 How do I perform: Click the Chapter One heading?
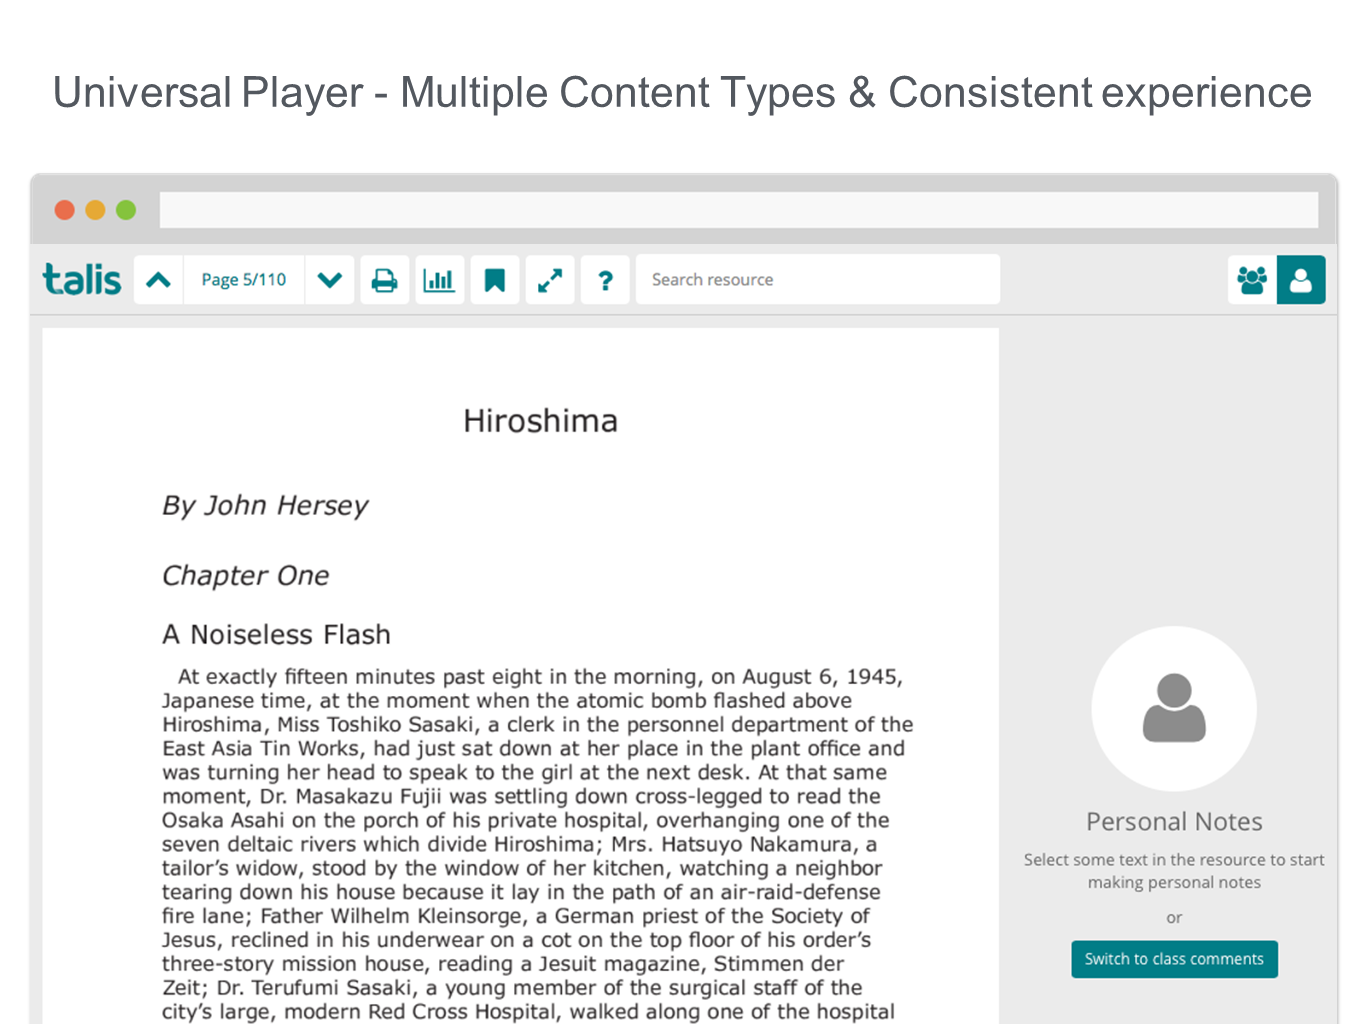pyautogui.click(x=246, y=576)
